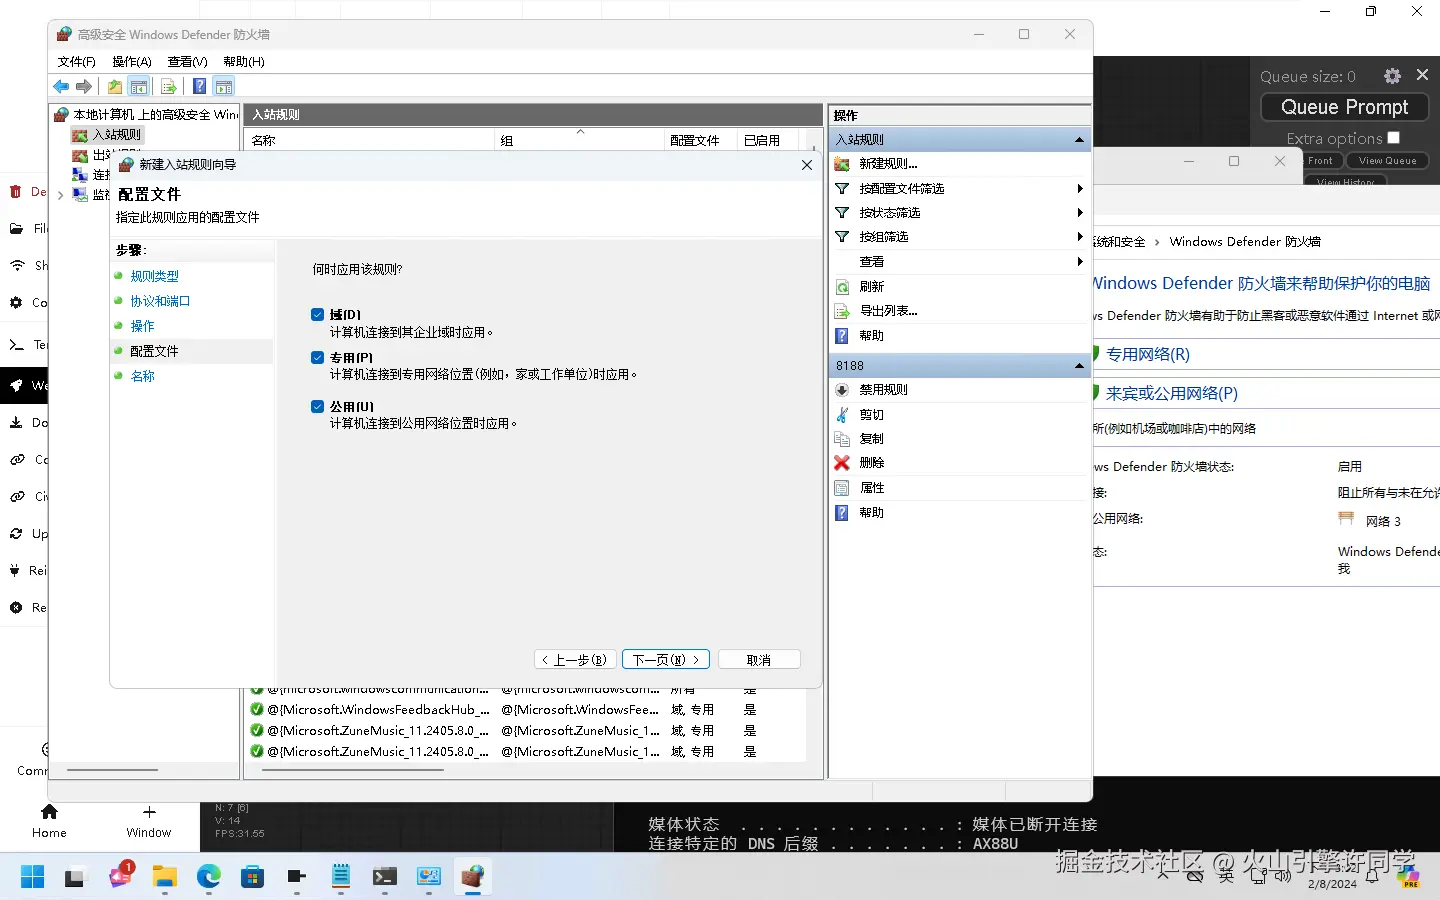The image size is (1440, 900).
Task: Open 文件(F) menu
Action: pos(76,62)
